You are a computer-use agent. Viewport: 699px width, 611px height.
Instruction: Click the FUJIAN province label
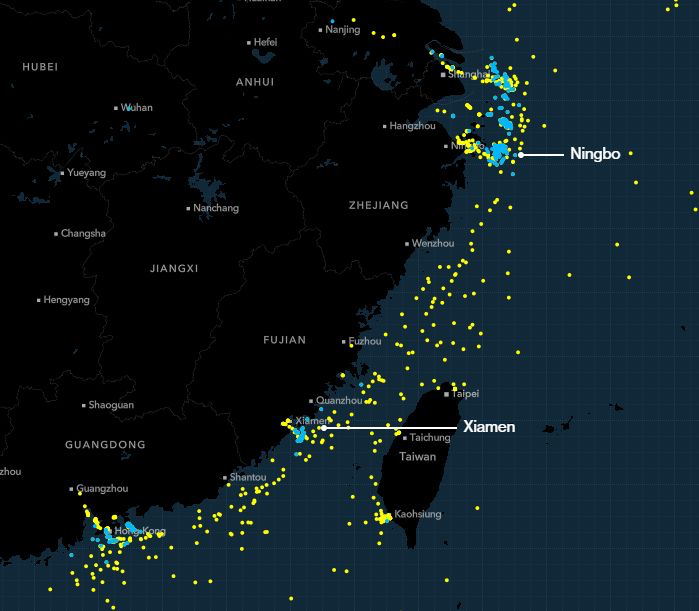coord(284,340)
